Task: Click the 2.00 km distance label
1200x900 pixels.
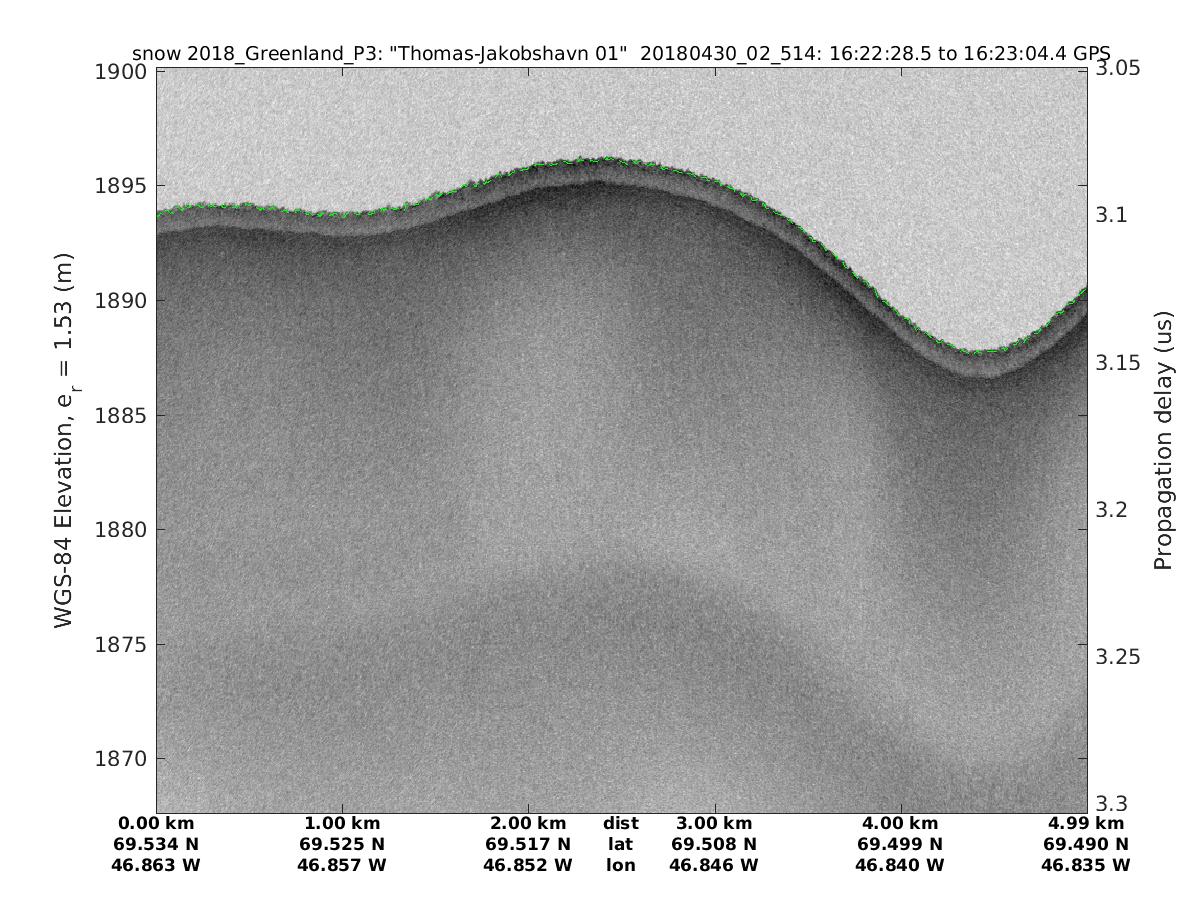Action: [x=528, y=823]
